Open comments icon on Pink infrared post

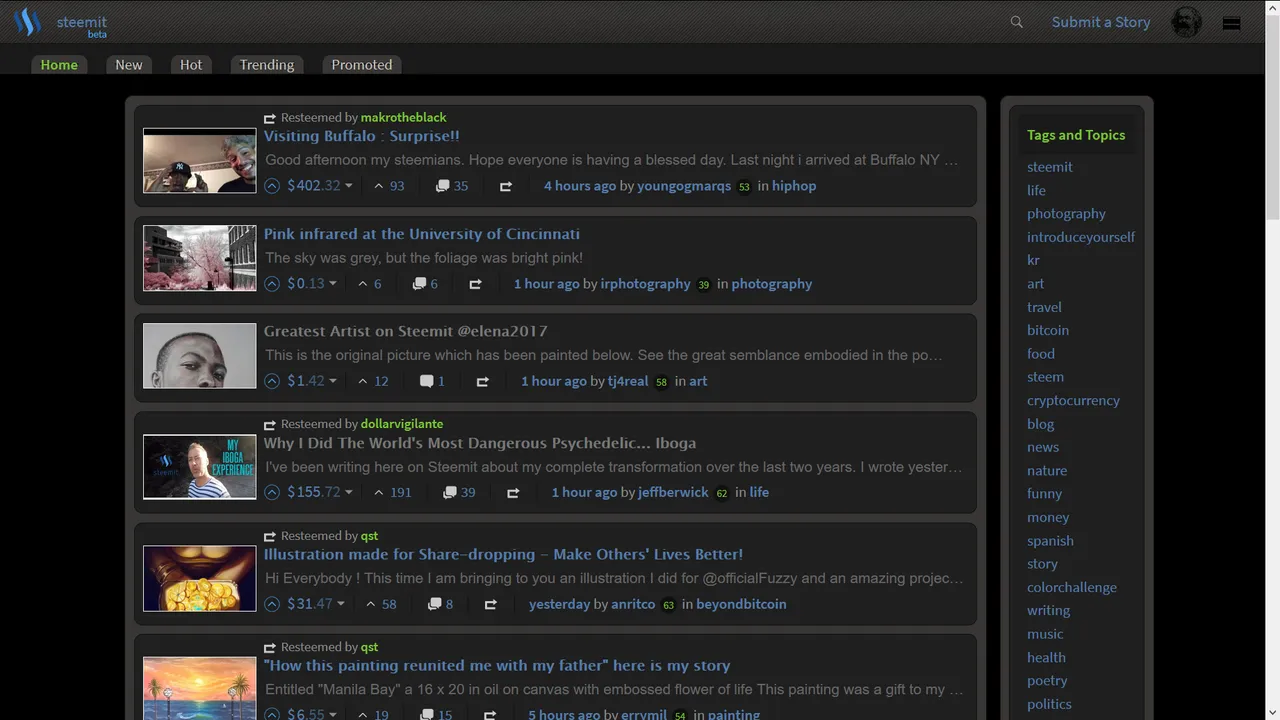pos(419,284)
